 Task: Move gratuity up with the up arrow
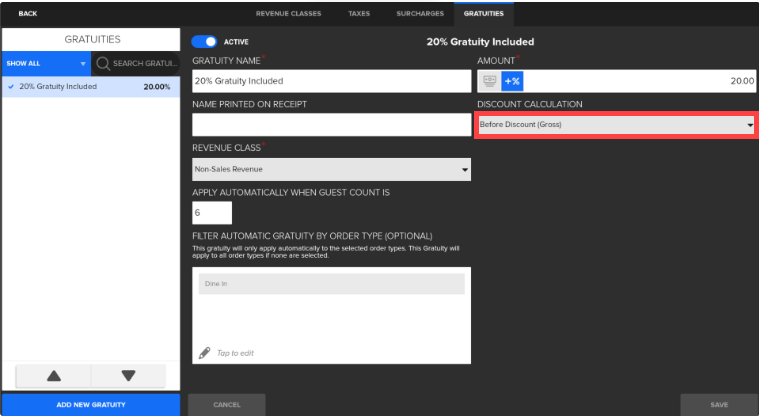coord(54,376)
